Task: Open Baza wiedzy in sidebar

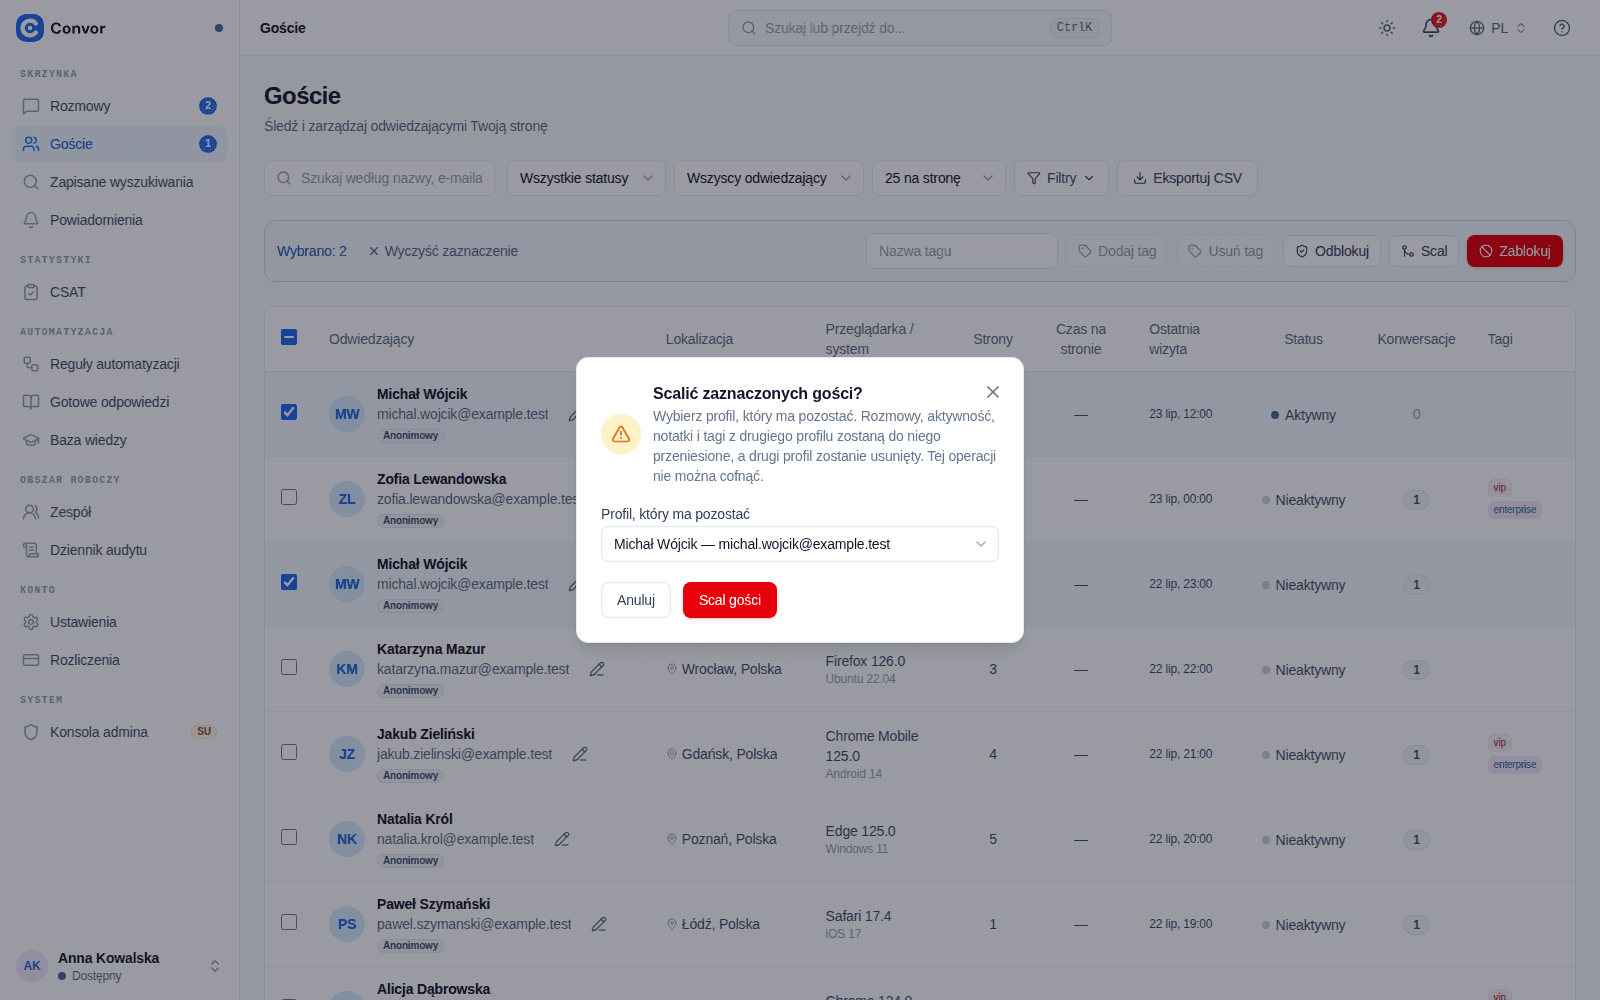Action: click(x=119, y=440)
